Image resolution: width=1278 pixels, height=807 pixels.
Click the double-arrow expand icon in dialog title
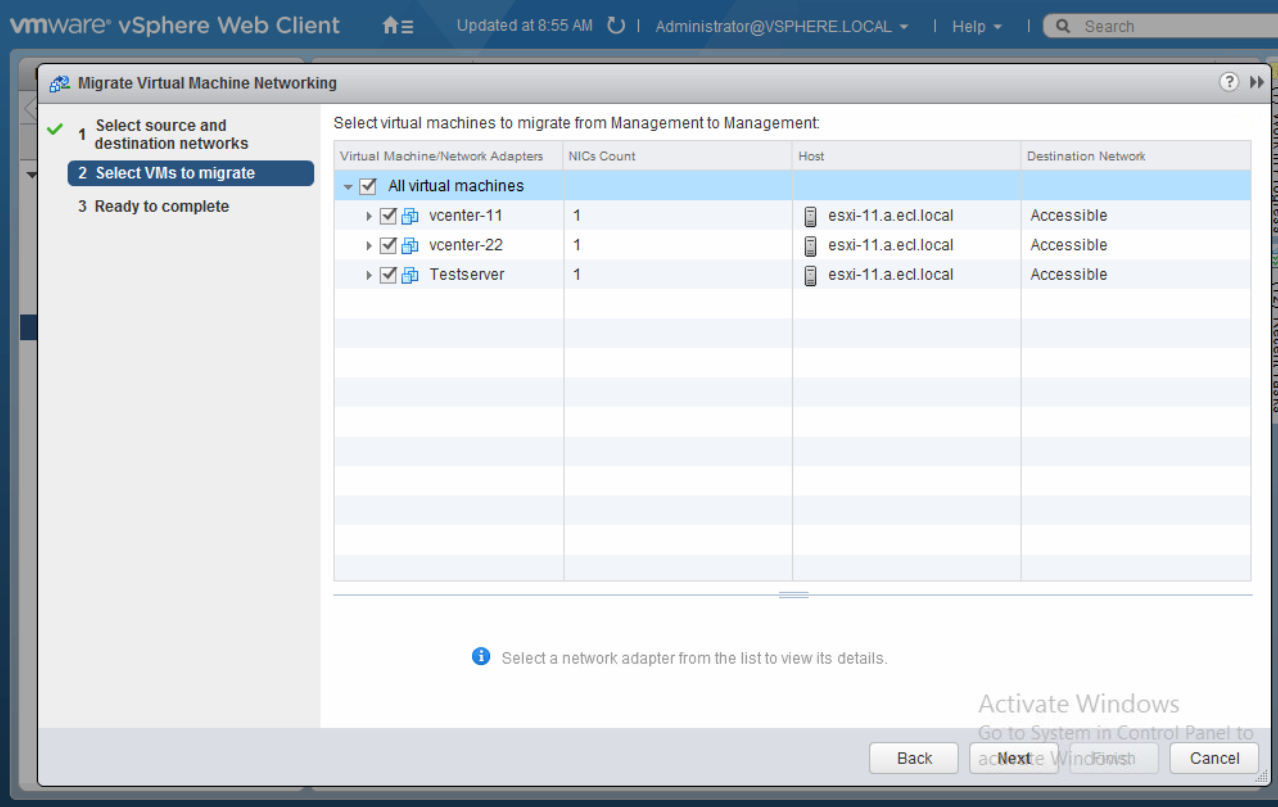click(1257, 82)
